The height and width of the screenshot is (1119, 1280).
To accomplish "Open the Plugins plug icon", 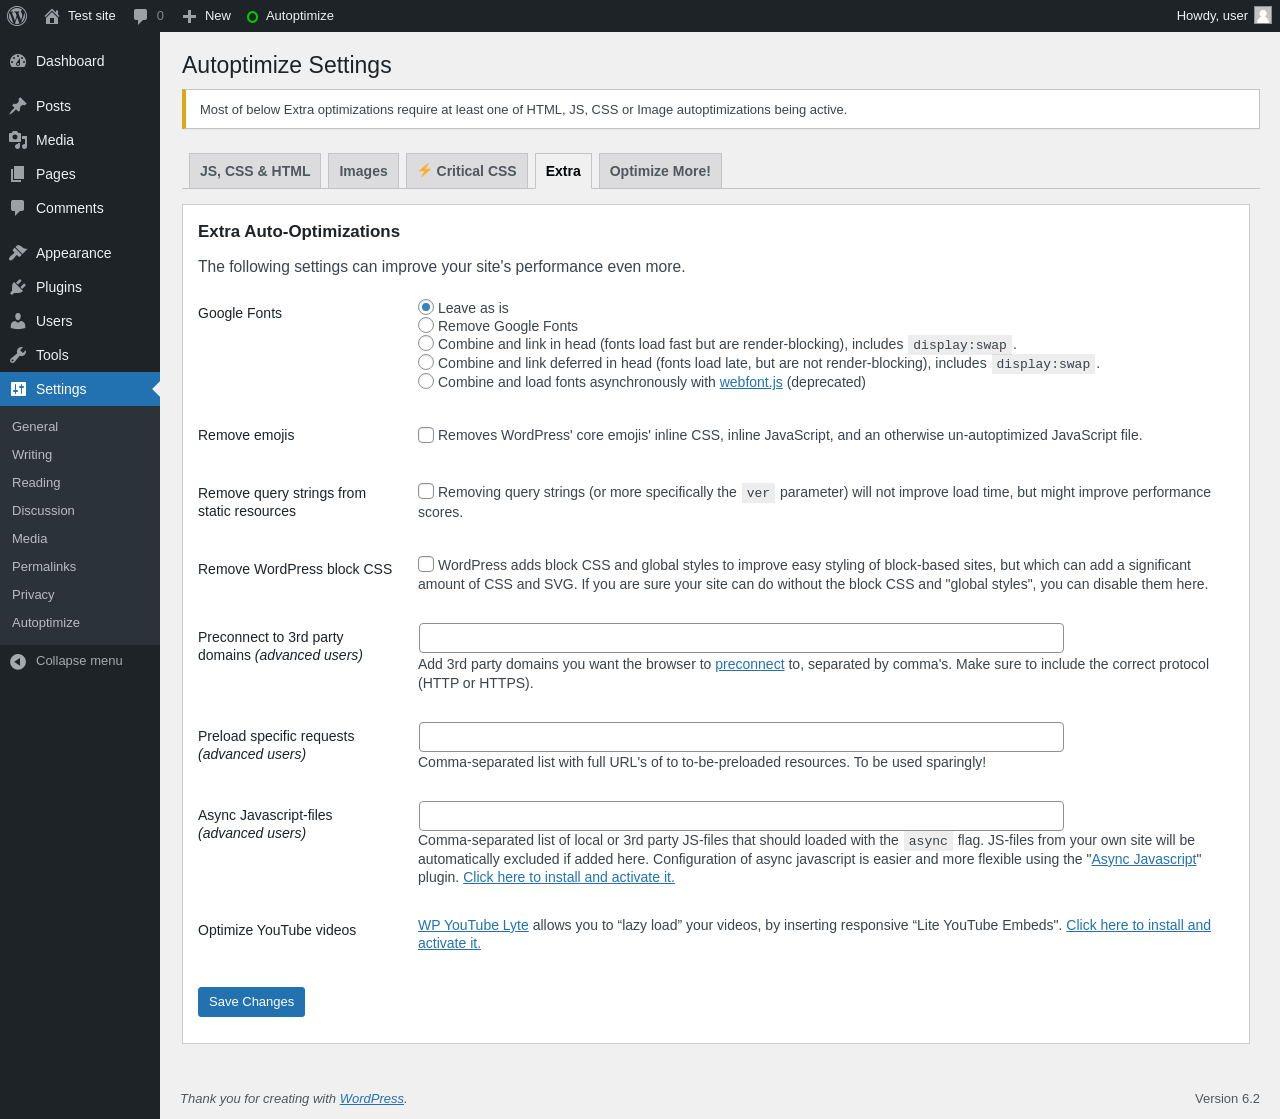I will click(x=18, y=287).
